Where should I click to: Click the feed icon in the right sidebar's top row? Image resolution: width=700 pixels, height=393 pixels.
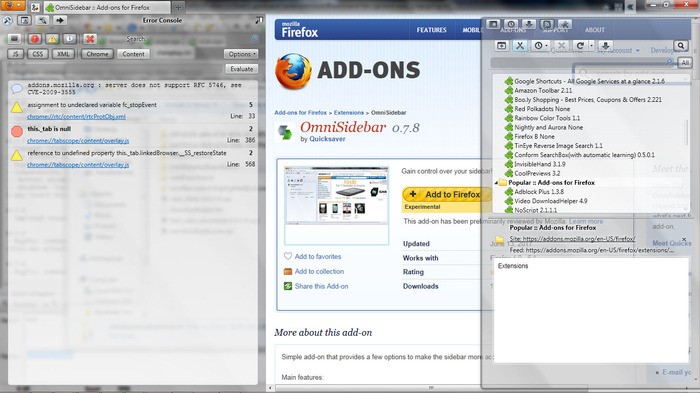pos(547,24)
